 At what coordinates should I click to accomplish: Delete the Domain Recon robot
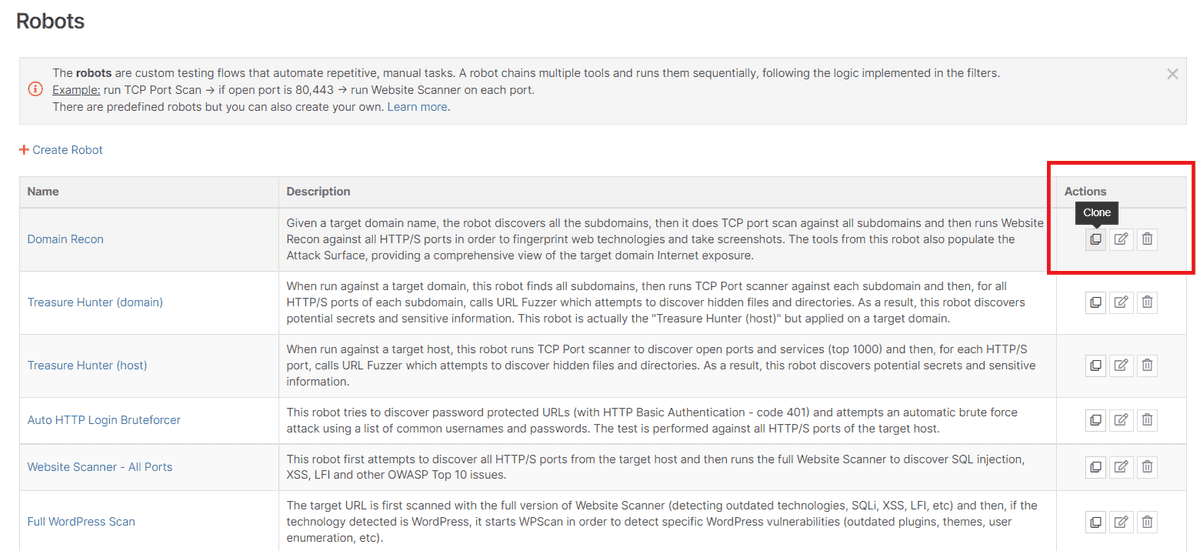(x=1147, y=239)
